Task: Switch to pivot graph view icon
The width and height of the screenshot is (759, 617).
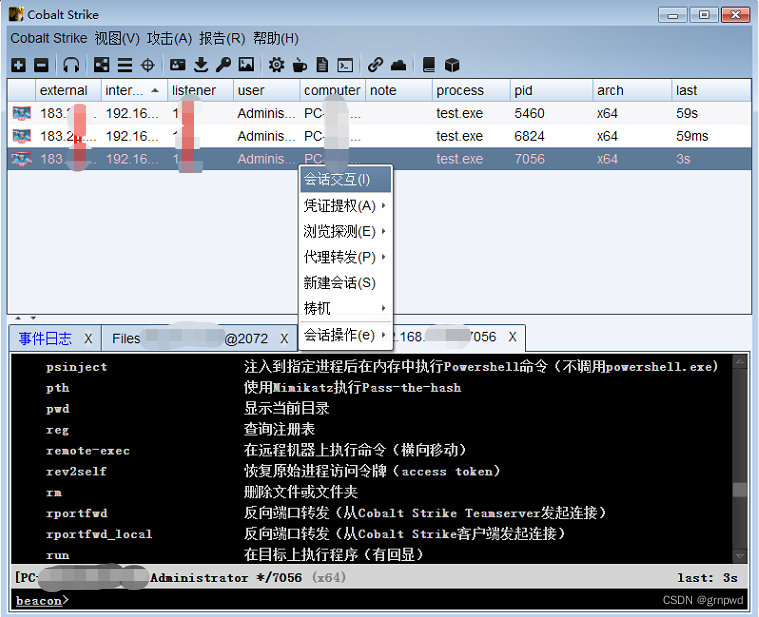Action: 101,65
